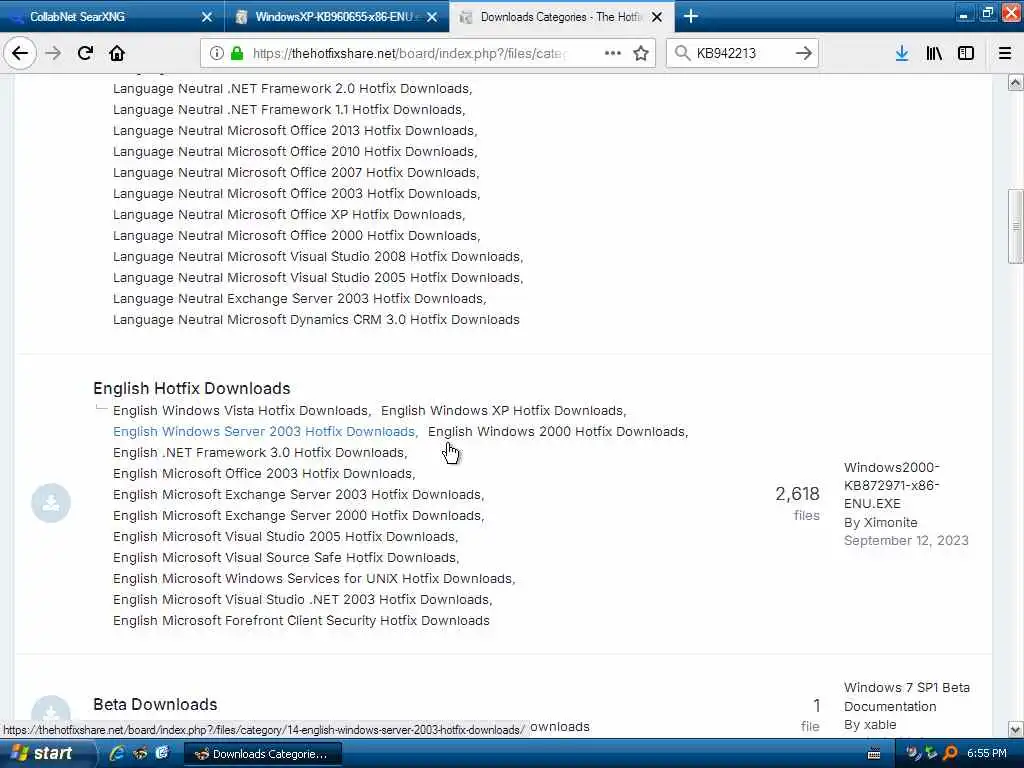Open English Visual Studio .NET 2003 link
Viewport: 1024px width, 768px height.
coord(301,599)
